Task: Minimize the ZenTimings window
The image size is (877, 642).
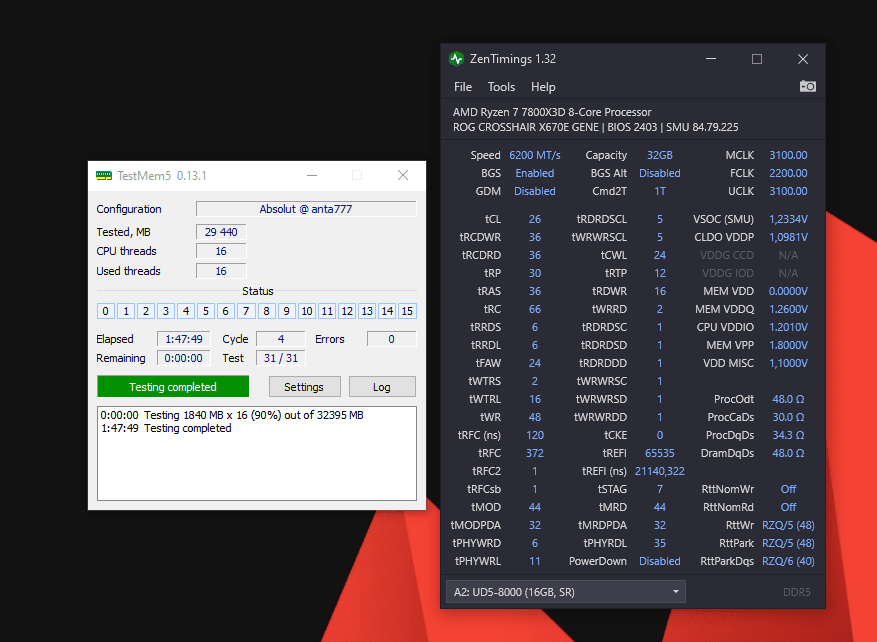Action: click(x=711, y=59)
